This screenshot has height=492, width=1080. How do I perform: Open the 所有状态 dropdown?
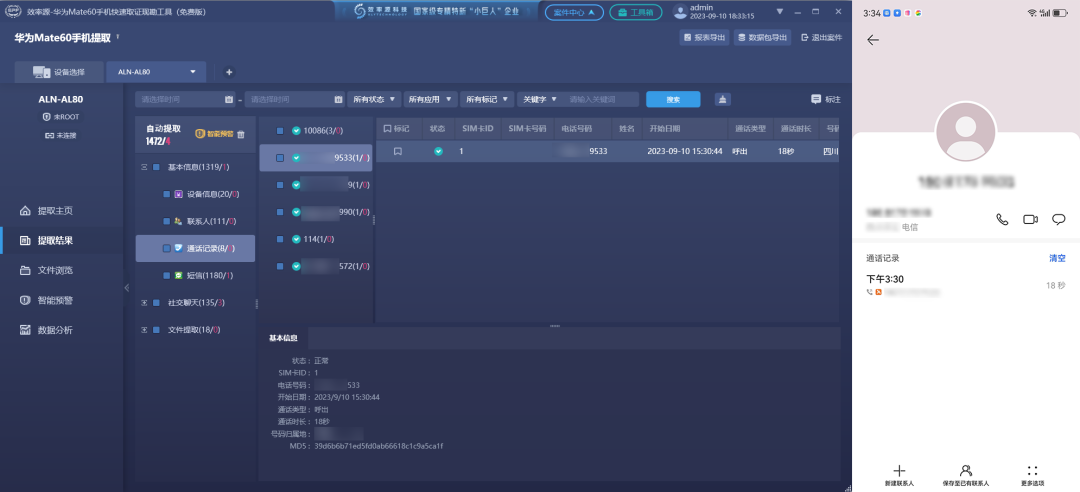pos(374,99)
